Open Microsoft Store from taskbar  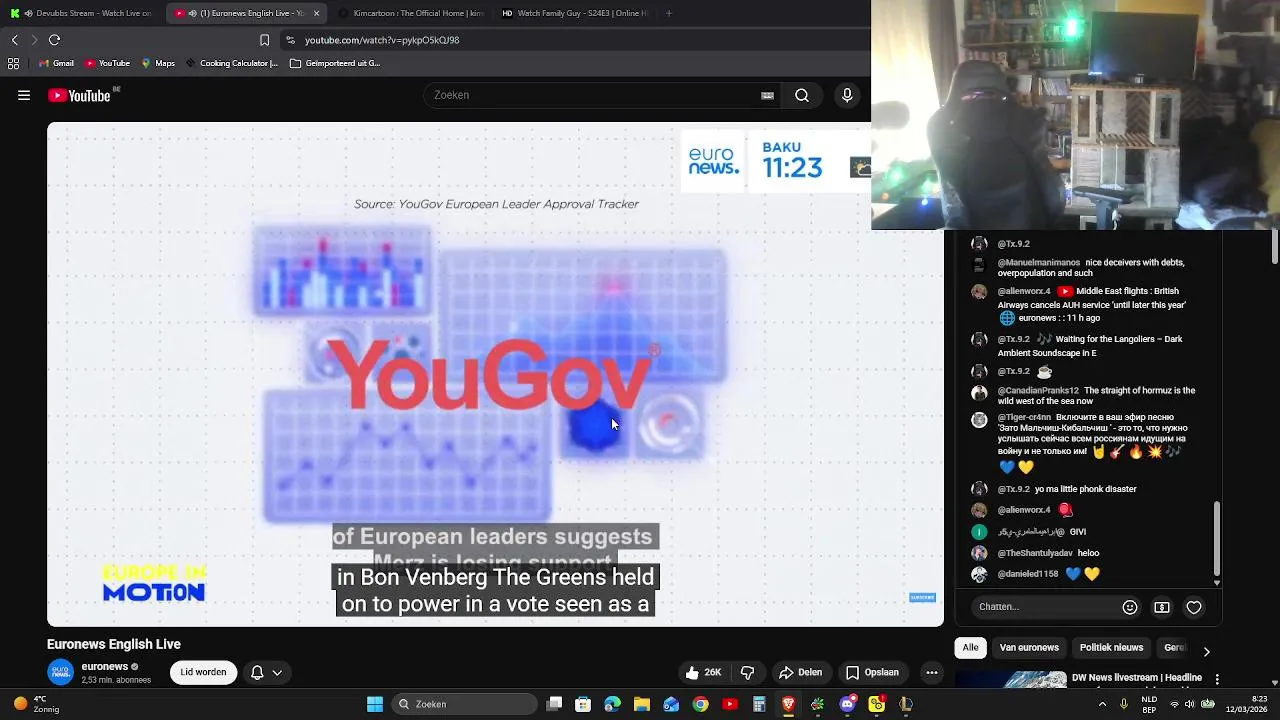pos(583,704)
